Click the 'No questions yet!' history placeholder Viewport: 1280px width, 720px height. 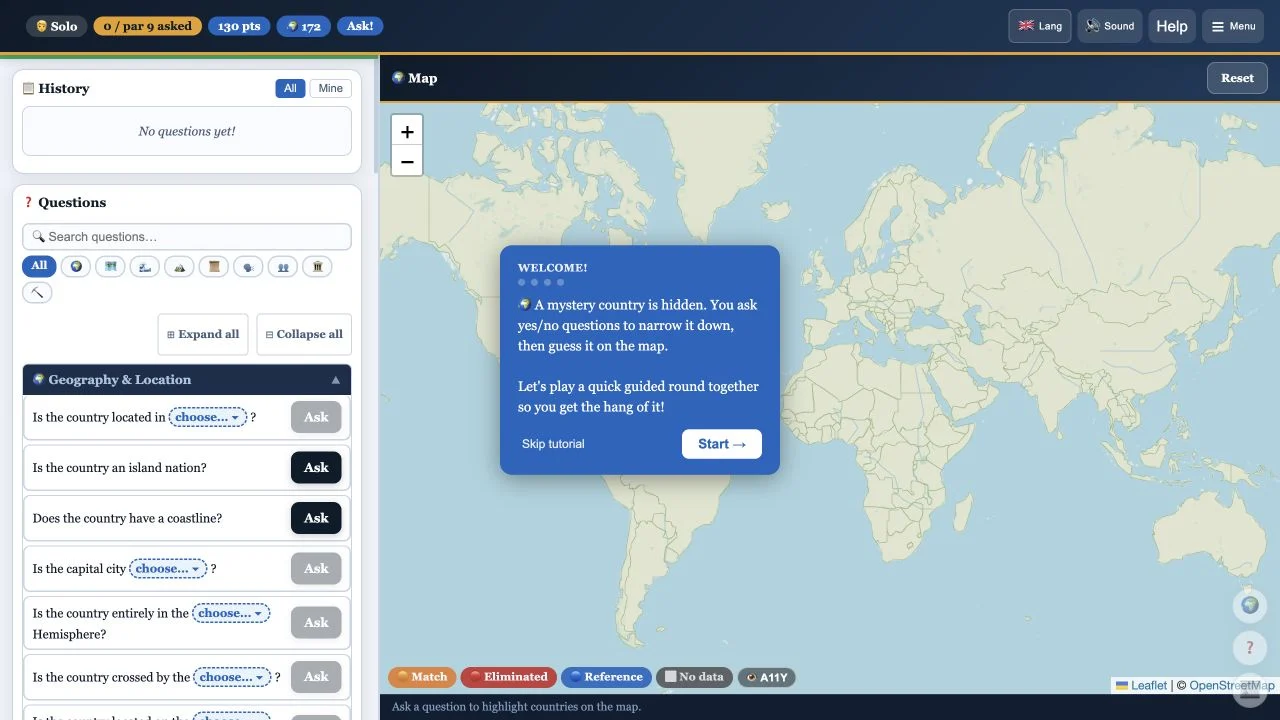(187, 131)
